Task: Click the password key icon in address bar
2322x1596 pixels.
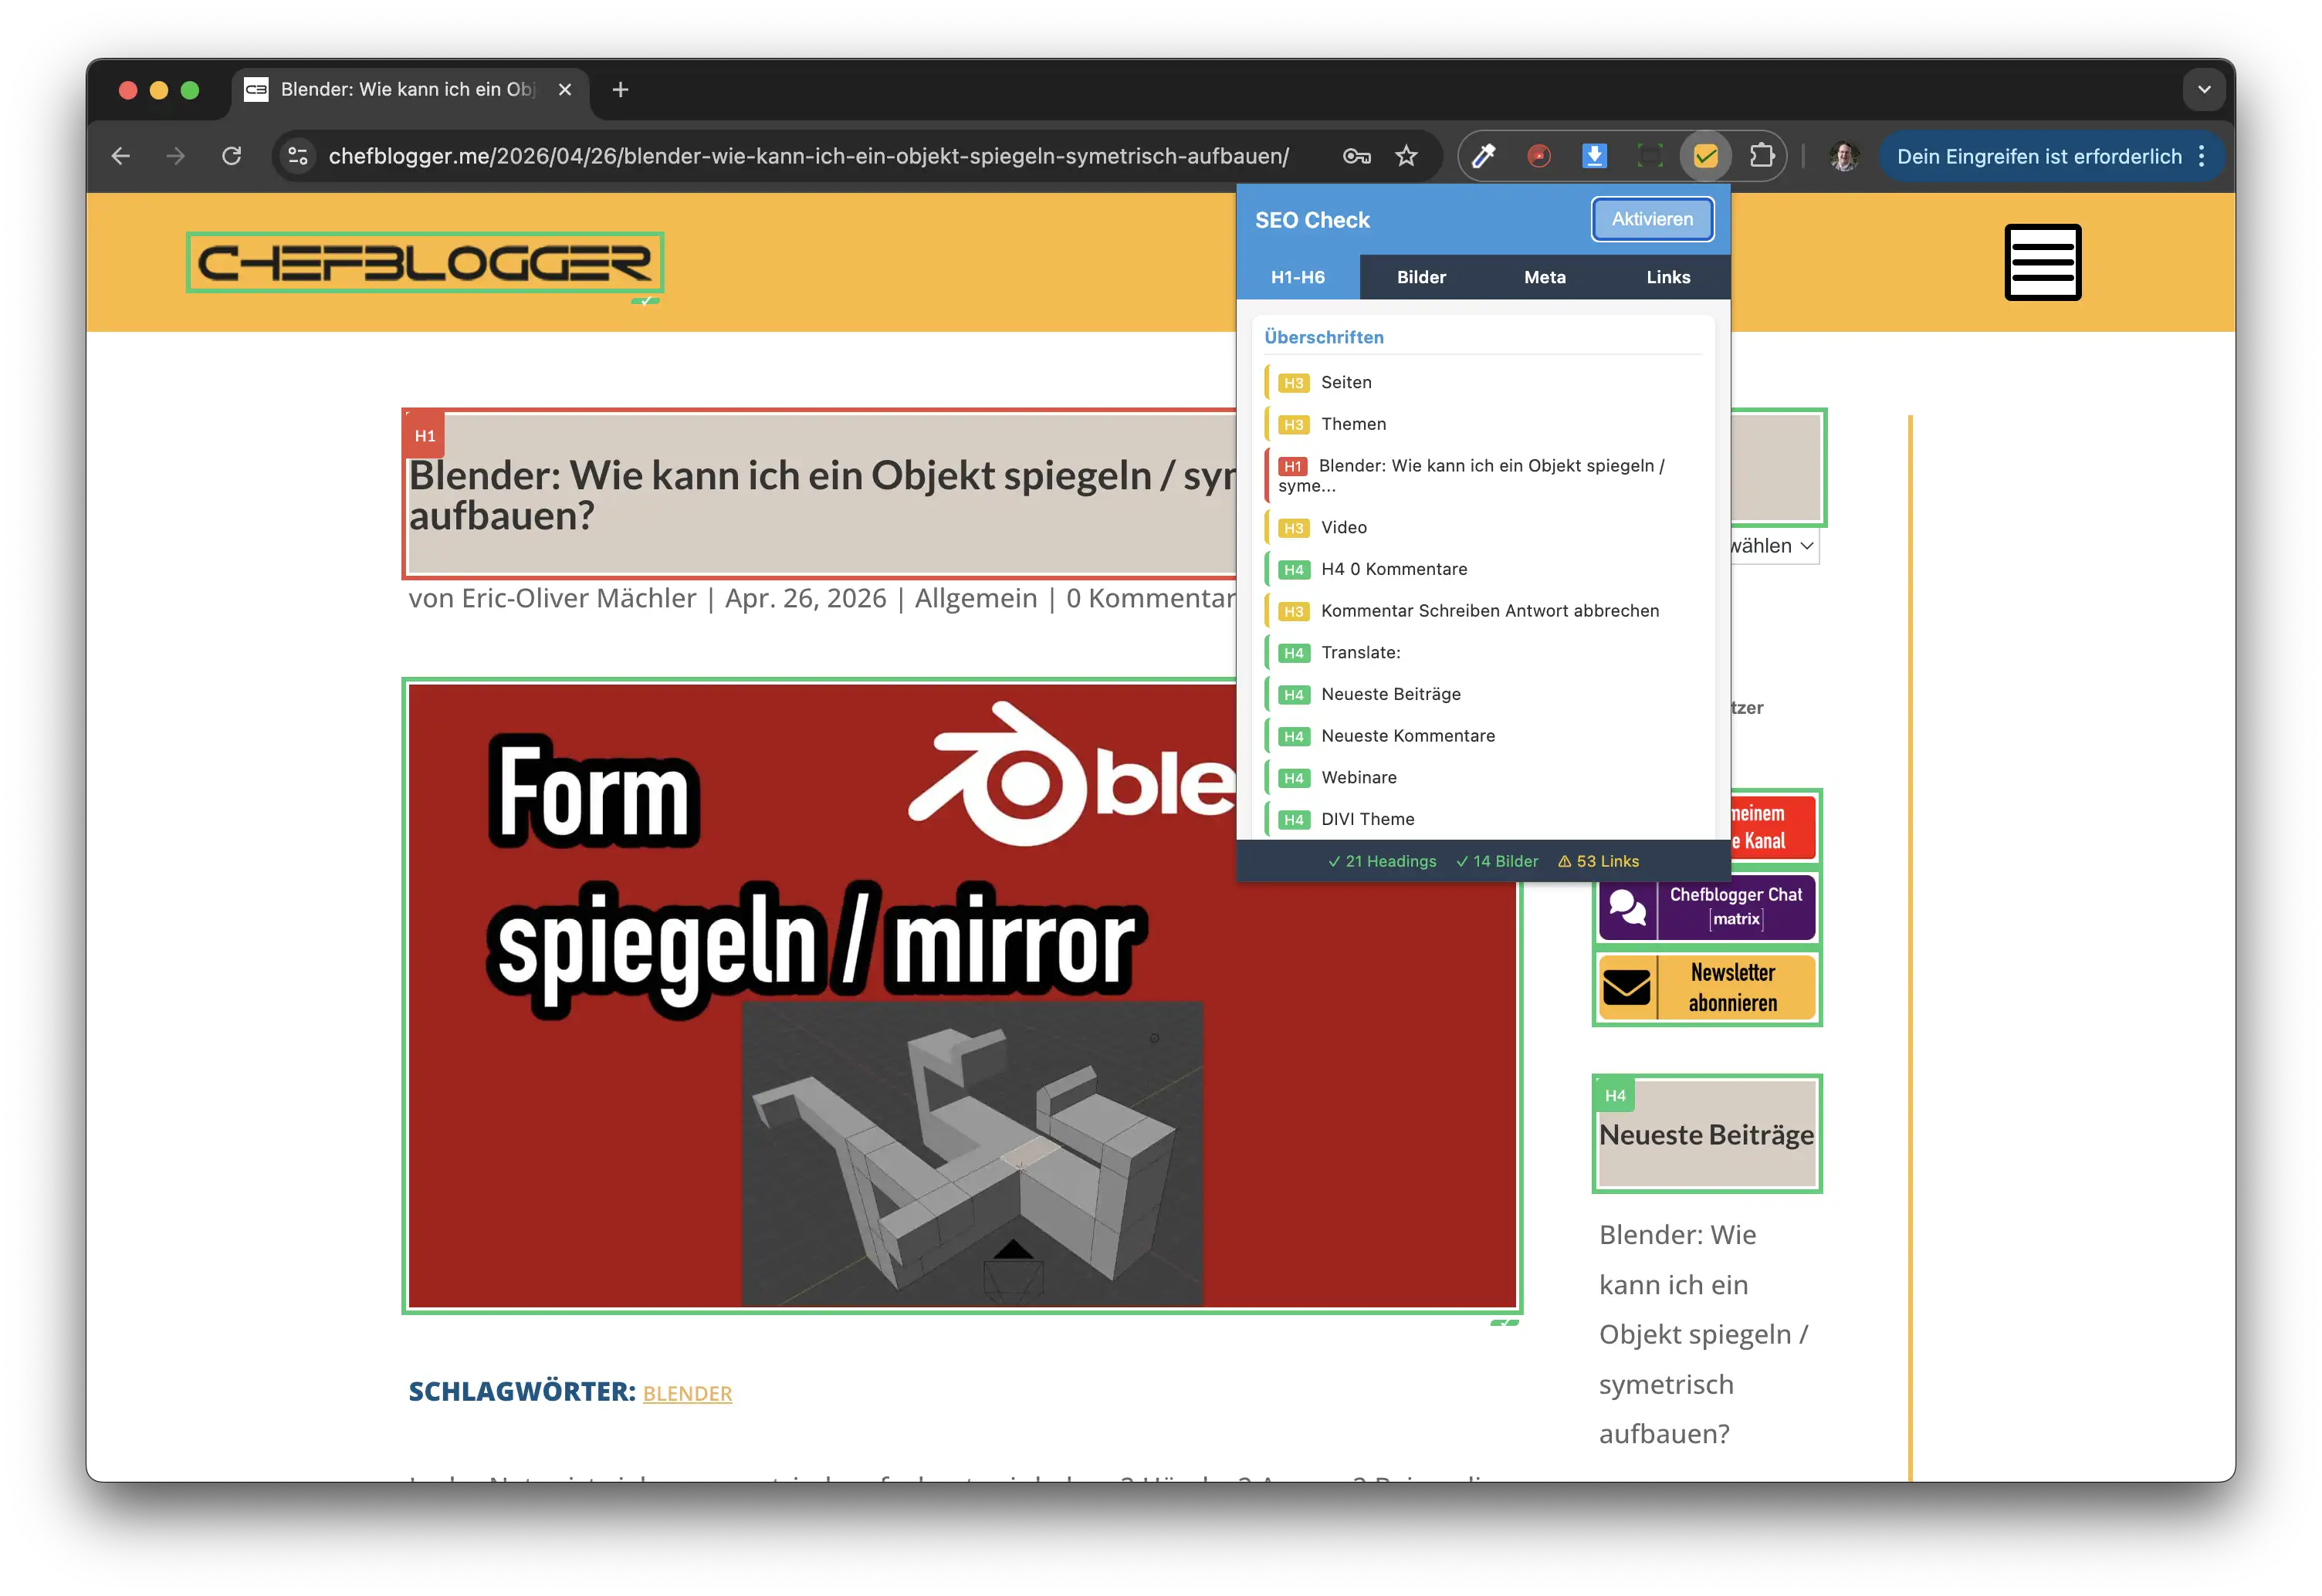Action: pos(1356,156)
